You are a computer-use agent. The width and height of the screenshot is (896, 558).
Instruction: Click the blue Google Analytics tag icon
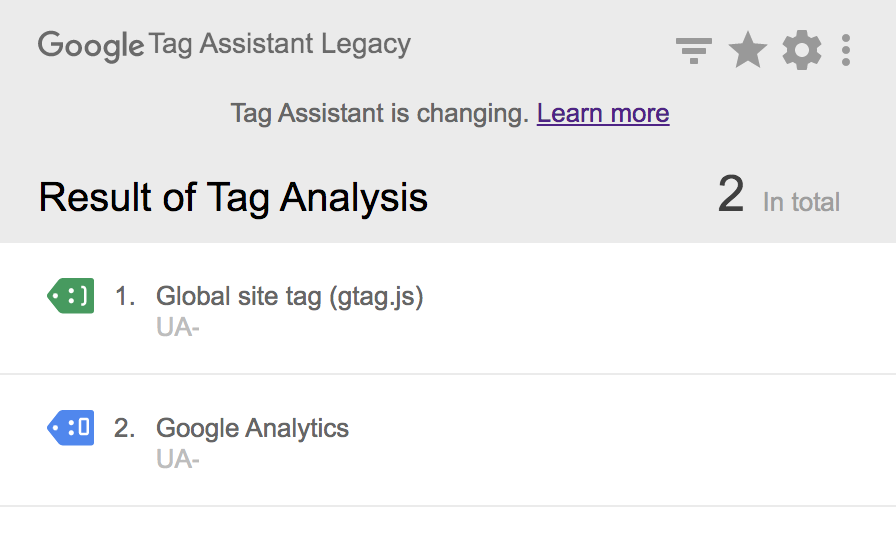click(x=70, y=428)
